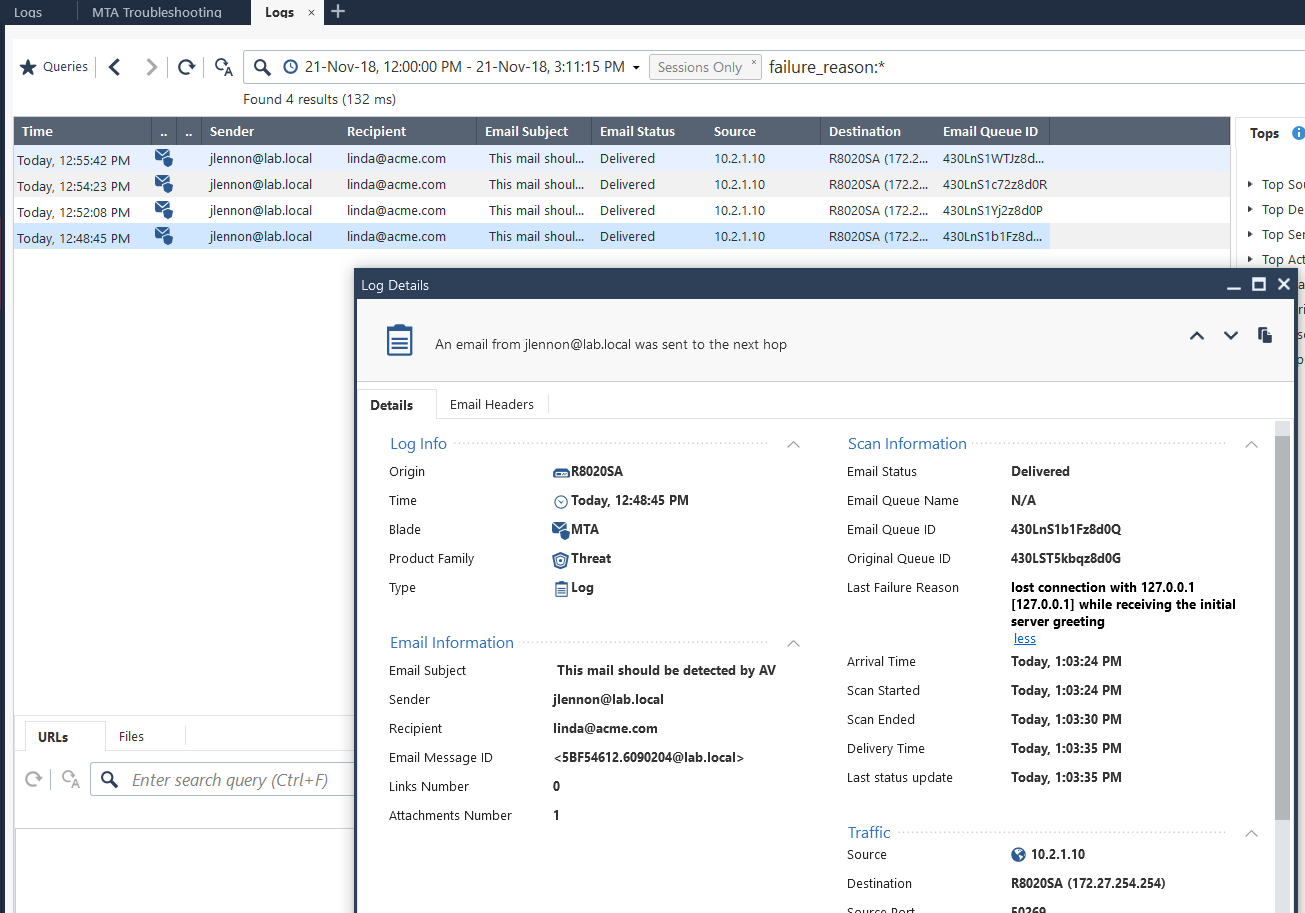Collapse the Email Information section
Viewport: 1305px width, 913px height.
(794, 643)
